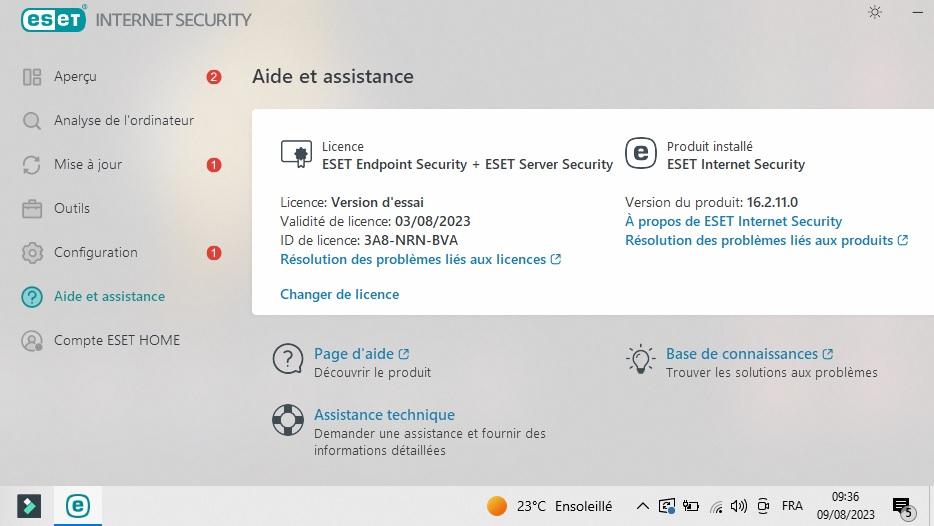The width and height of the screenshot is (934, 526).
Task: Click the Base de connaissances lightbulb icon
Action: [640, 359]
